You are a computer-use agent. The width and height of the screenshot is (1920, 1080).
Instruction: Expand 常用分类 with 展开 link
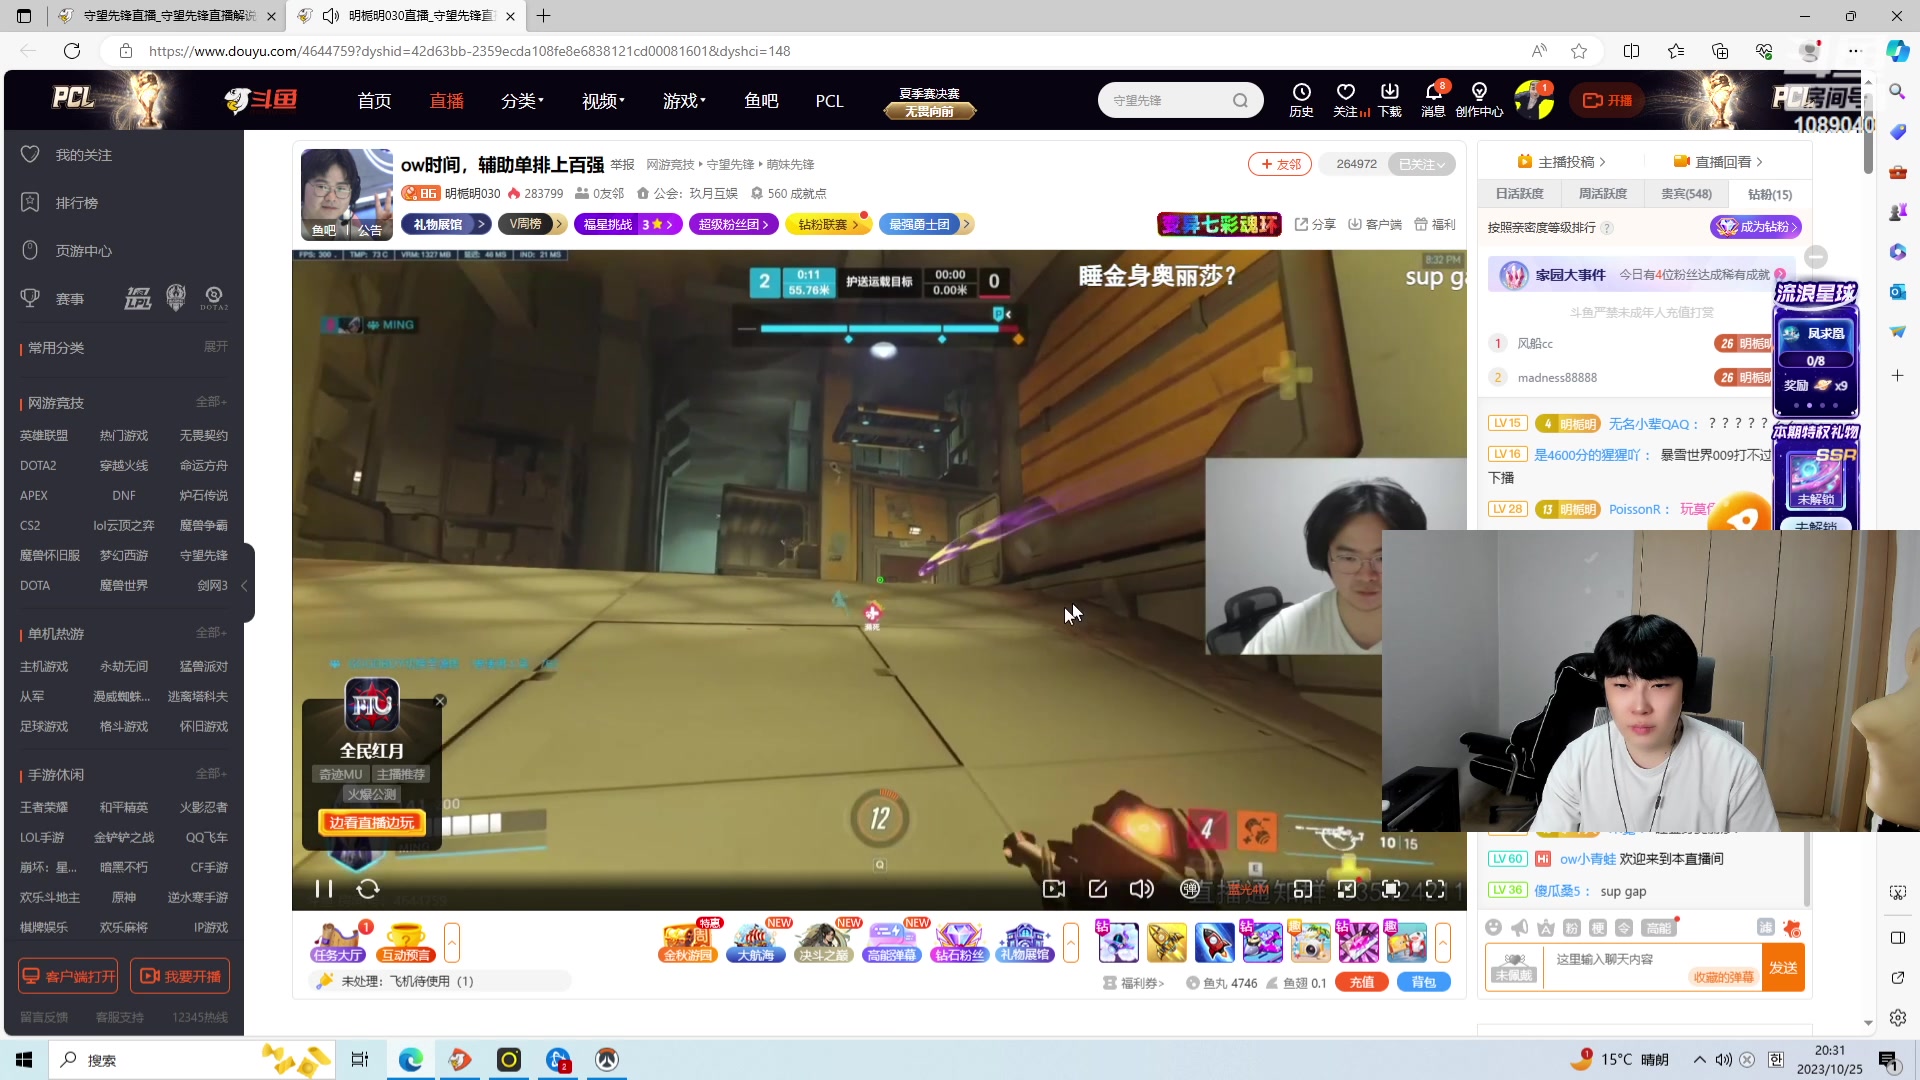pyautogui.click(x=216, y=347)
